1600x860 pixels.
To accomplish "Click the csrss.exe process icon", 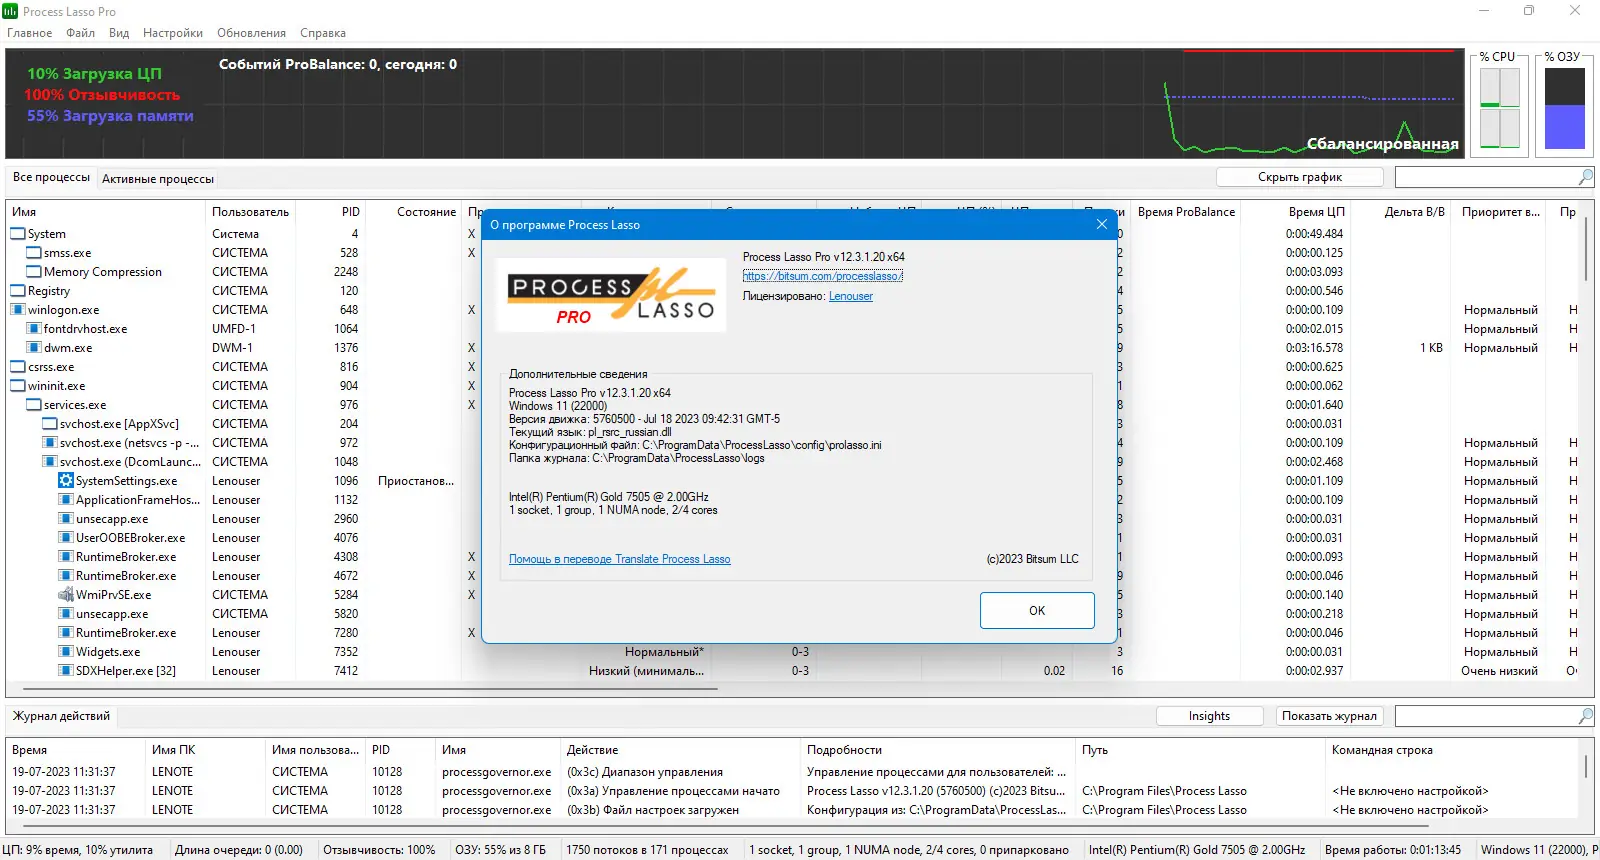I will (x=18, y=367).
